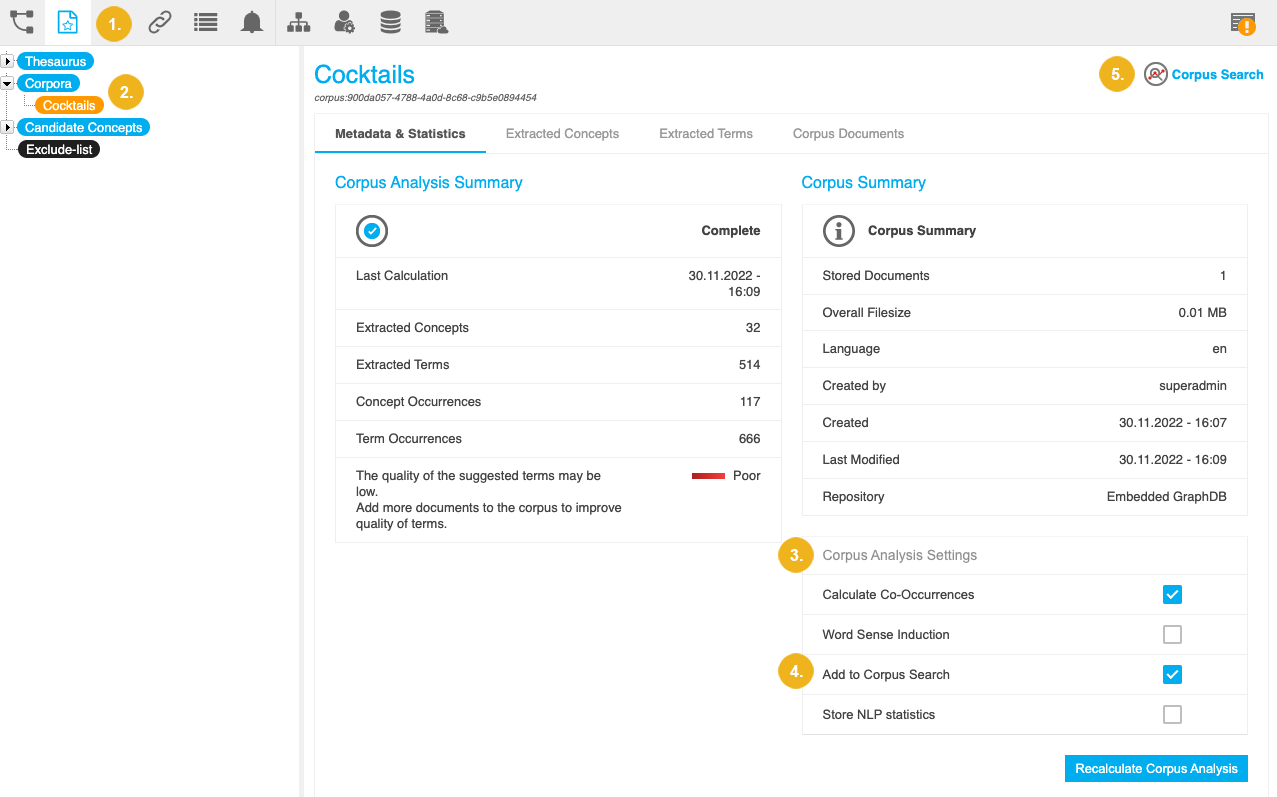
Task: Open the Corpus Search link
Action: click(x=1217, y=75)
